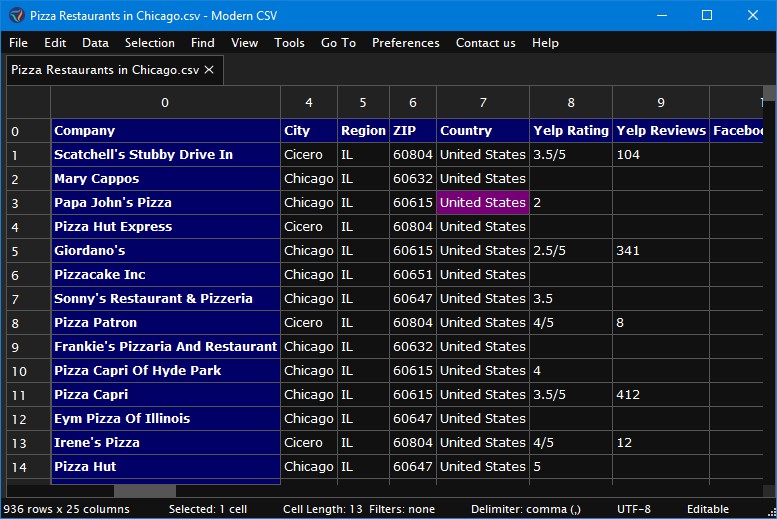Click the Company header cell

(x=166, y=131)
